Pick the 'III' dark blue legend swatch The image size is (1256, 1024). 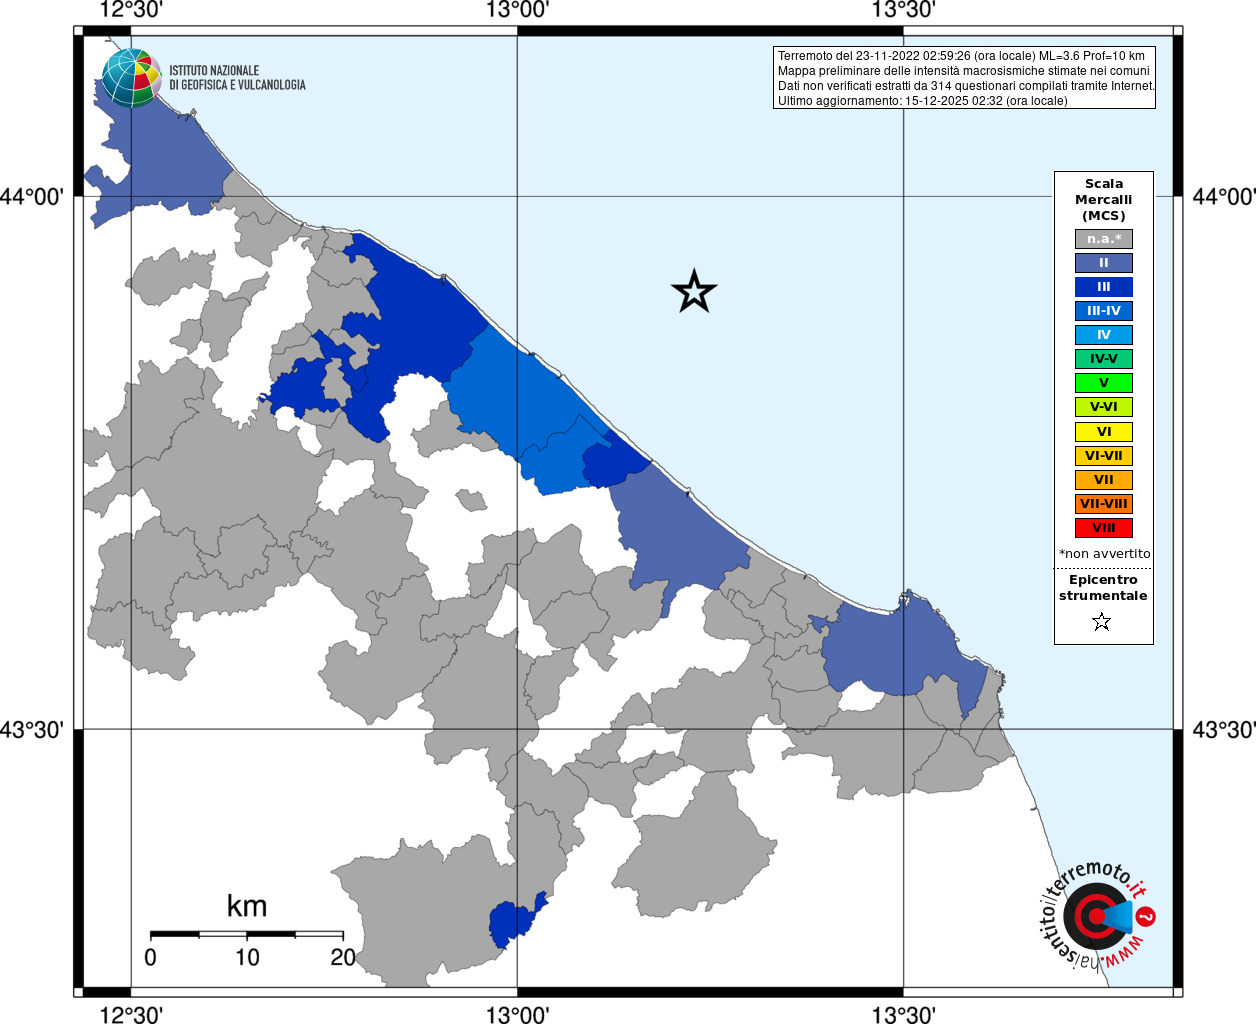[x=1103, y=287]
